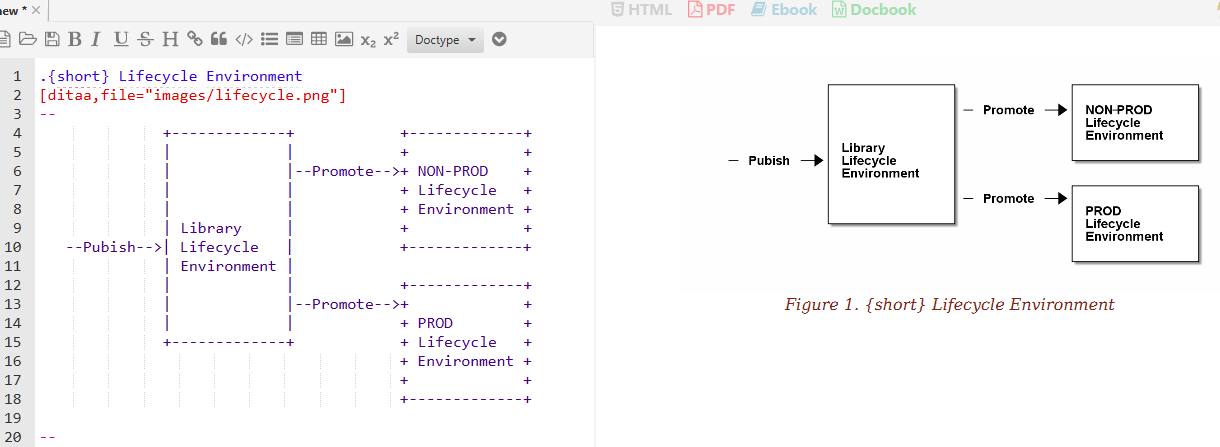1220x447 pixels.
Task: Click the '.{short} Lifecycle Environment' title line
Action: click(x=171, y=76)
